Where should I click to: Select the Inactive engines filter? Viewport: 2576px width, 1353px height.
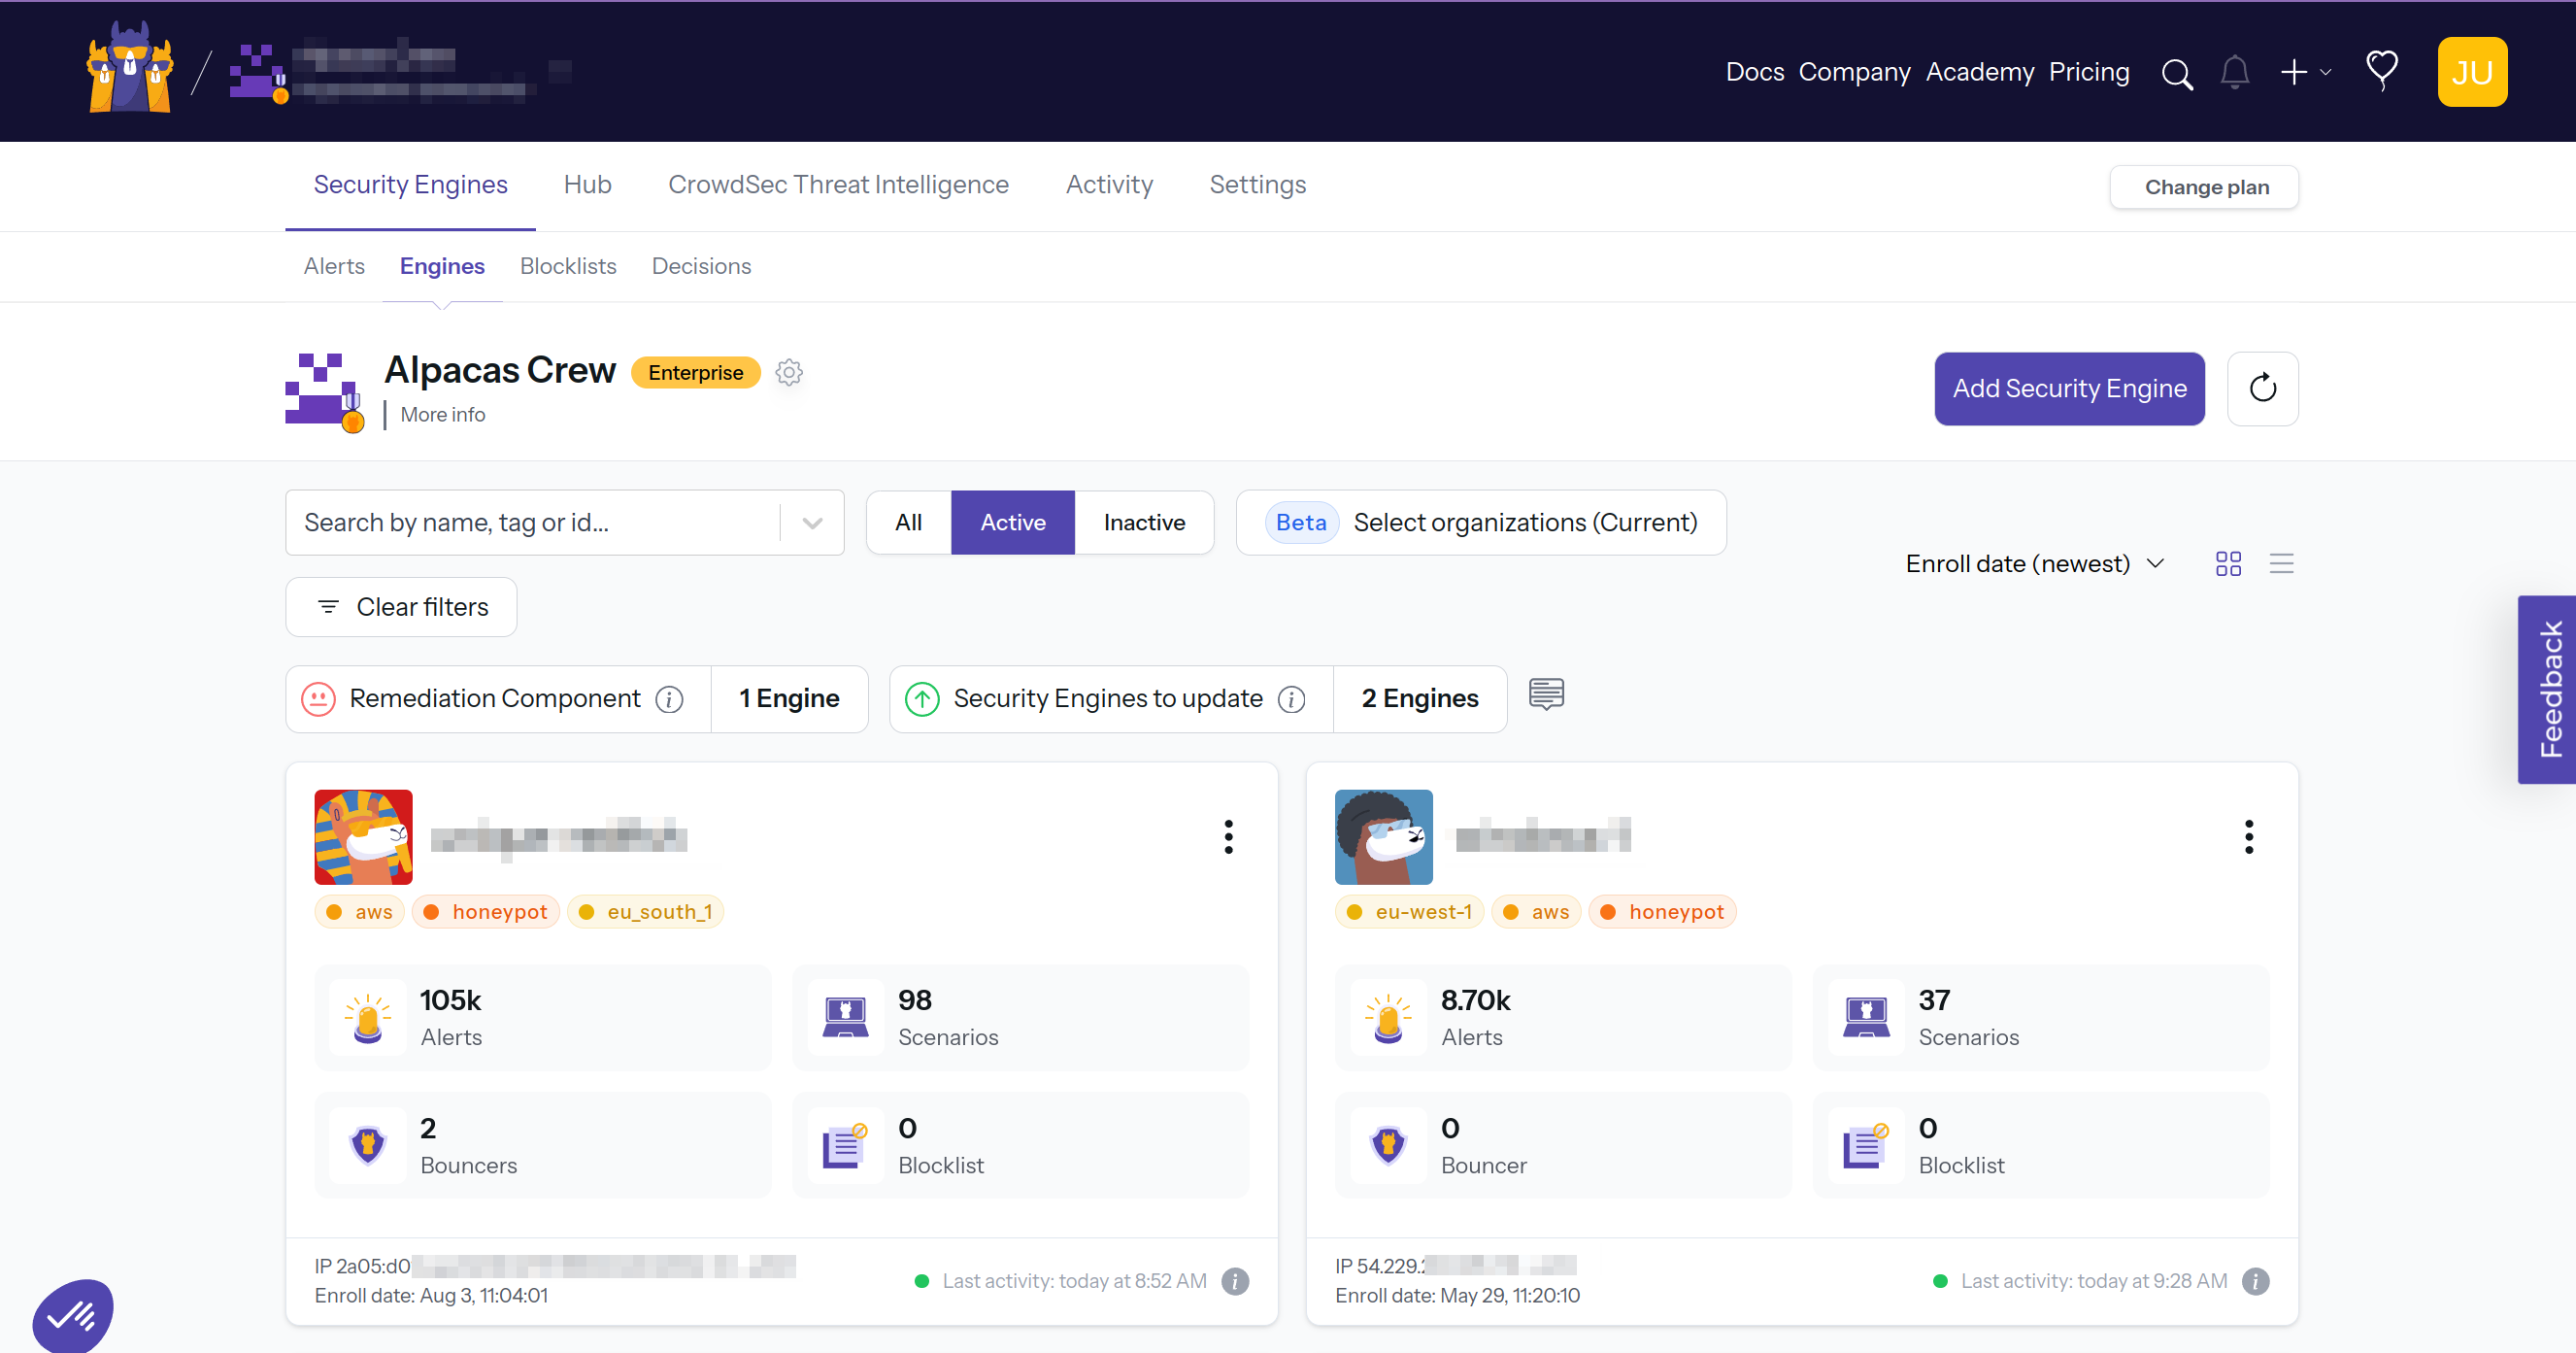[x=1143, y=522]
